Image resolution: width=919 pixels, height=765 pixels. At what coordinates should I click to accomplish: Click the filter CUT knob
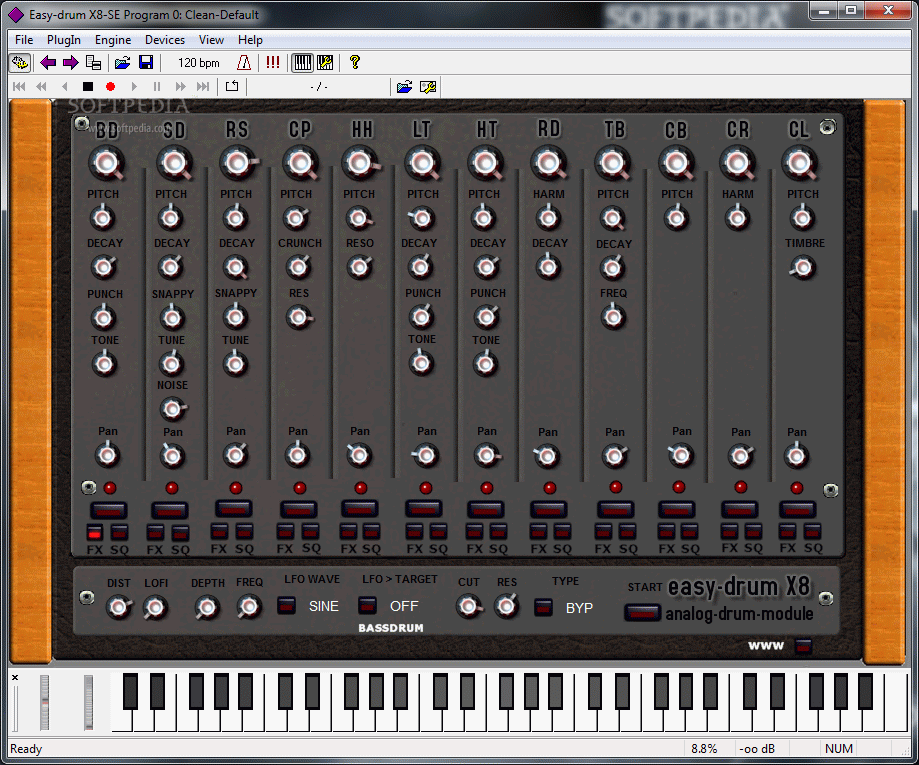click(x=468, y=606)
